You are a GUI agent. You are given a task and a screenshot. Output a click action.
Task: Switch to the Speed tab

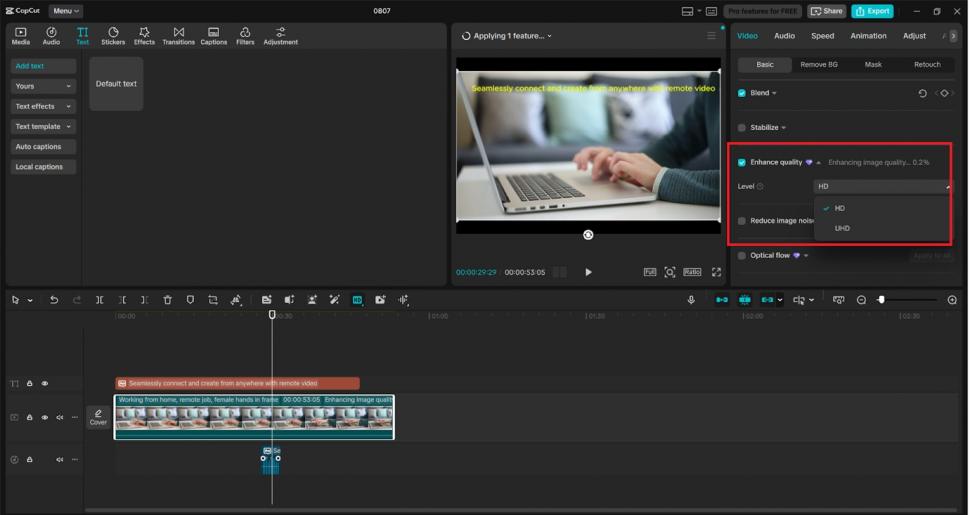coord(822,36)
